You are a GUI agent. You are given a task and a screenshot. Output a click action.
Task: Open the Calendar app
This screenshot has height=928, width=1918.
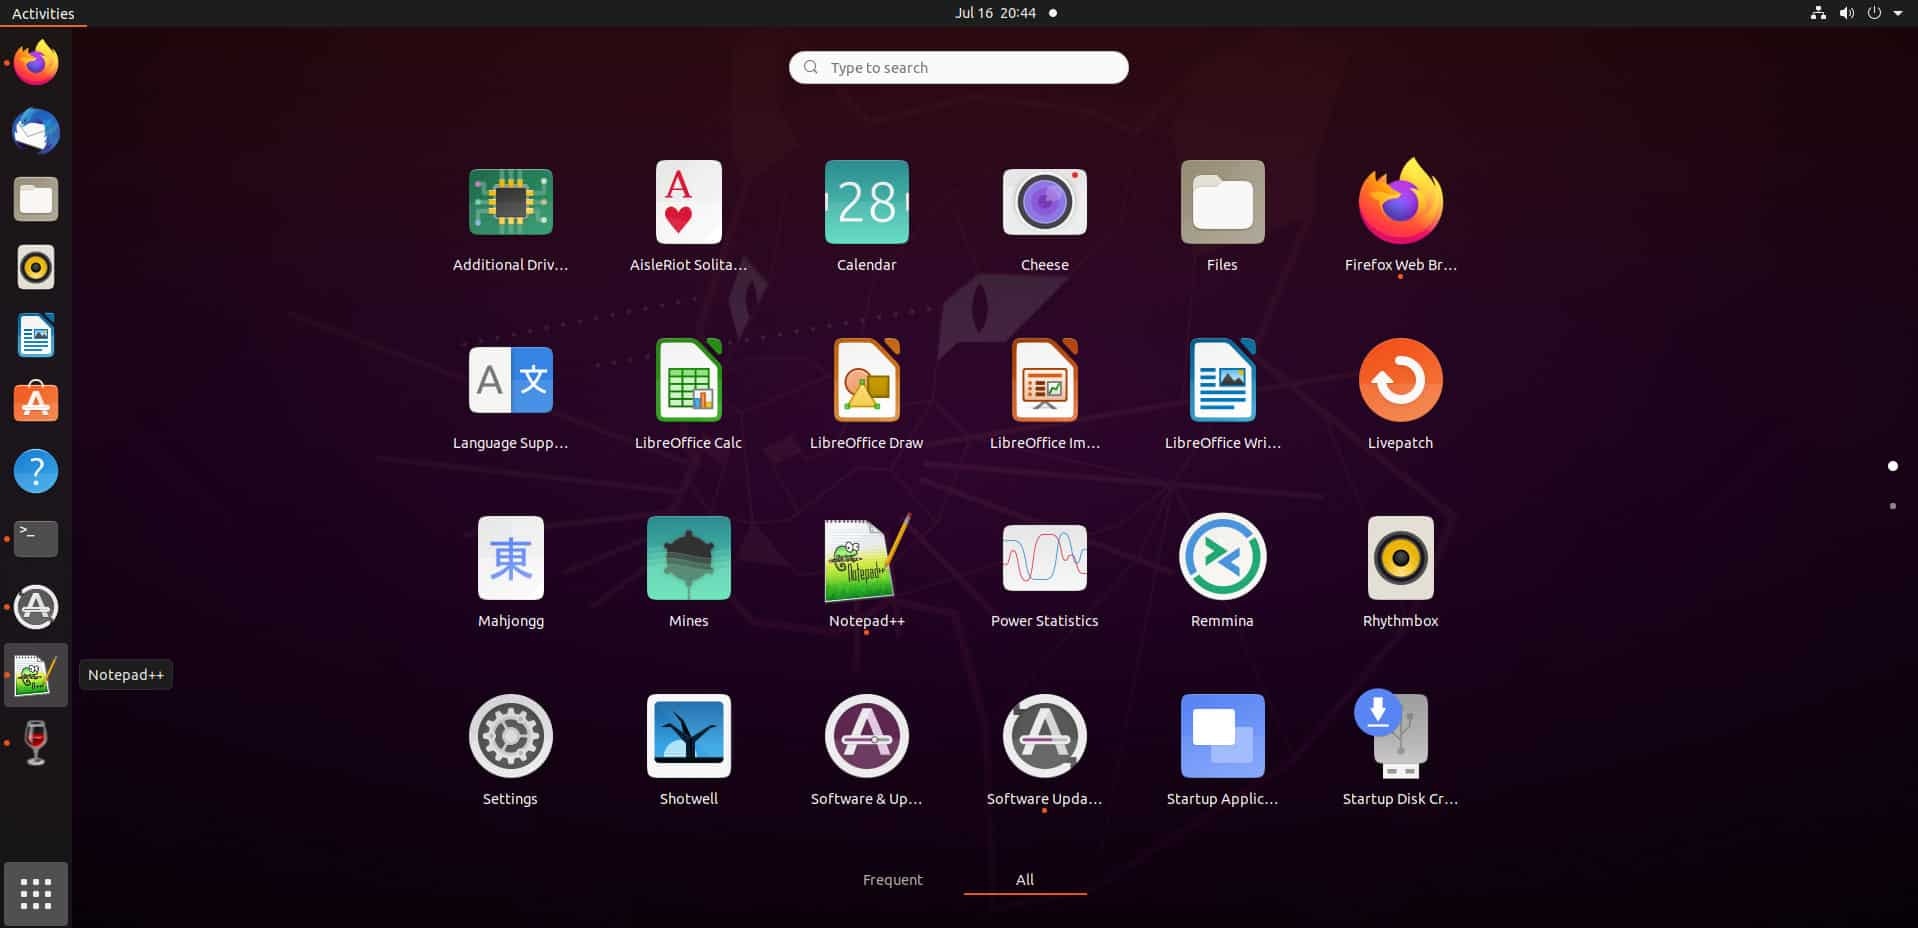(866, 202)
